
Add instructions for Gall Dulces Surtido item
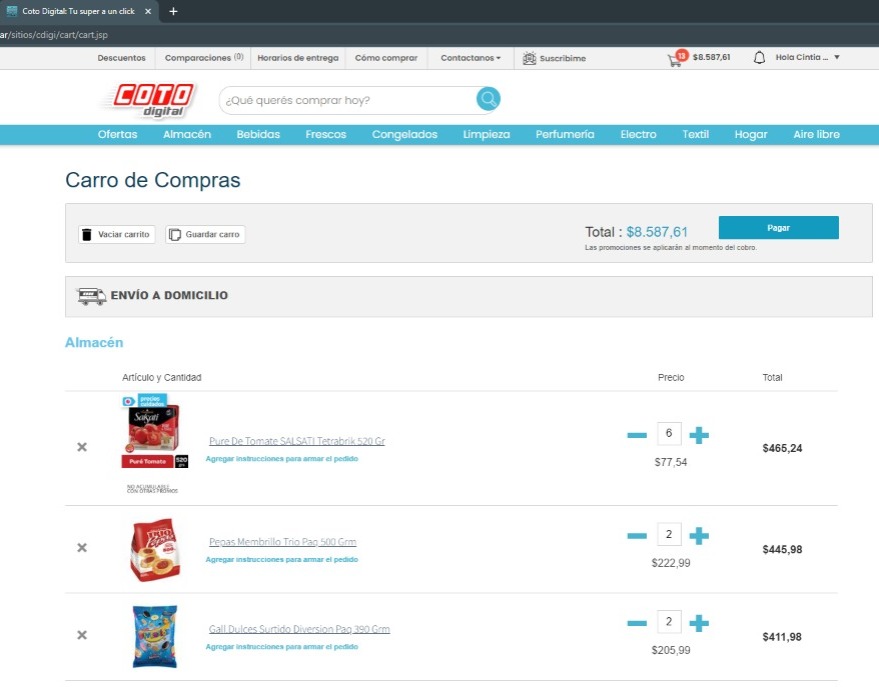coord(281,647)
